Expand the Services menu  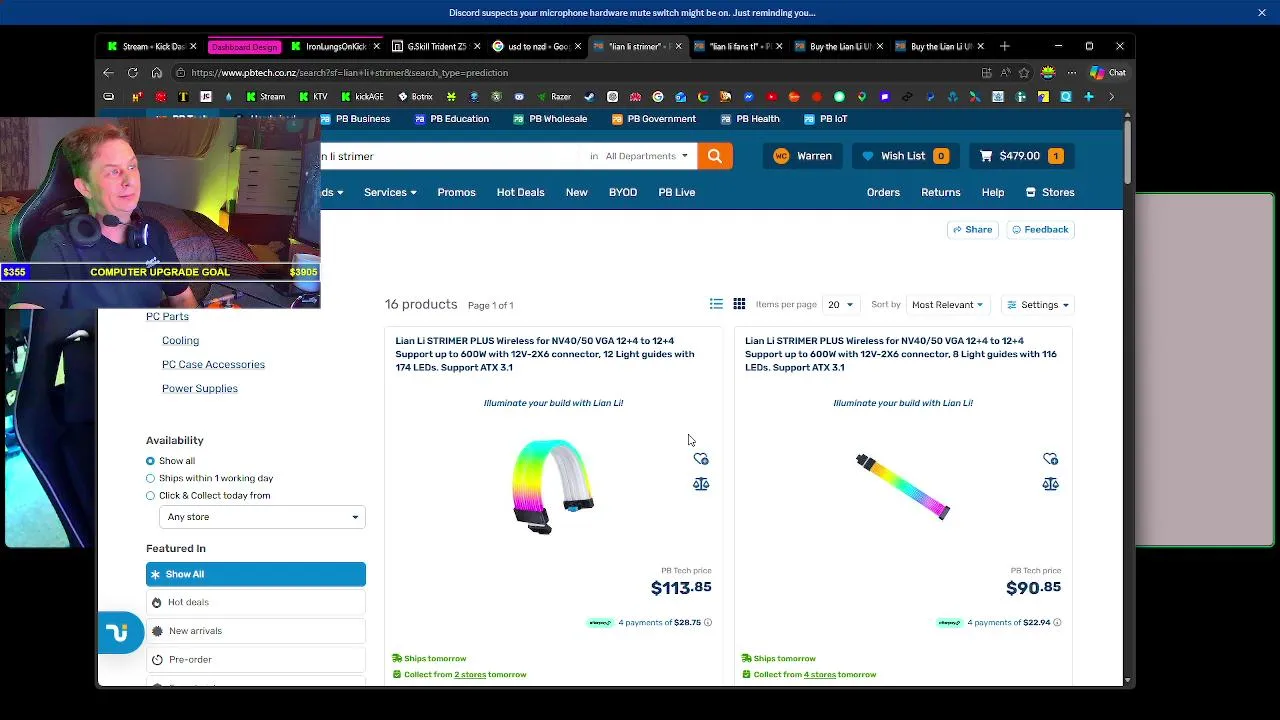click(390, 192)
